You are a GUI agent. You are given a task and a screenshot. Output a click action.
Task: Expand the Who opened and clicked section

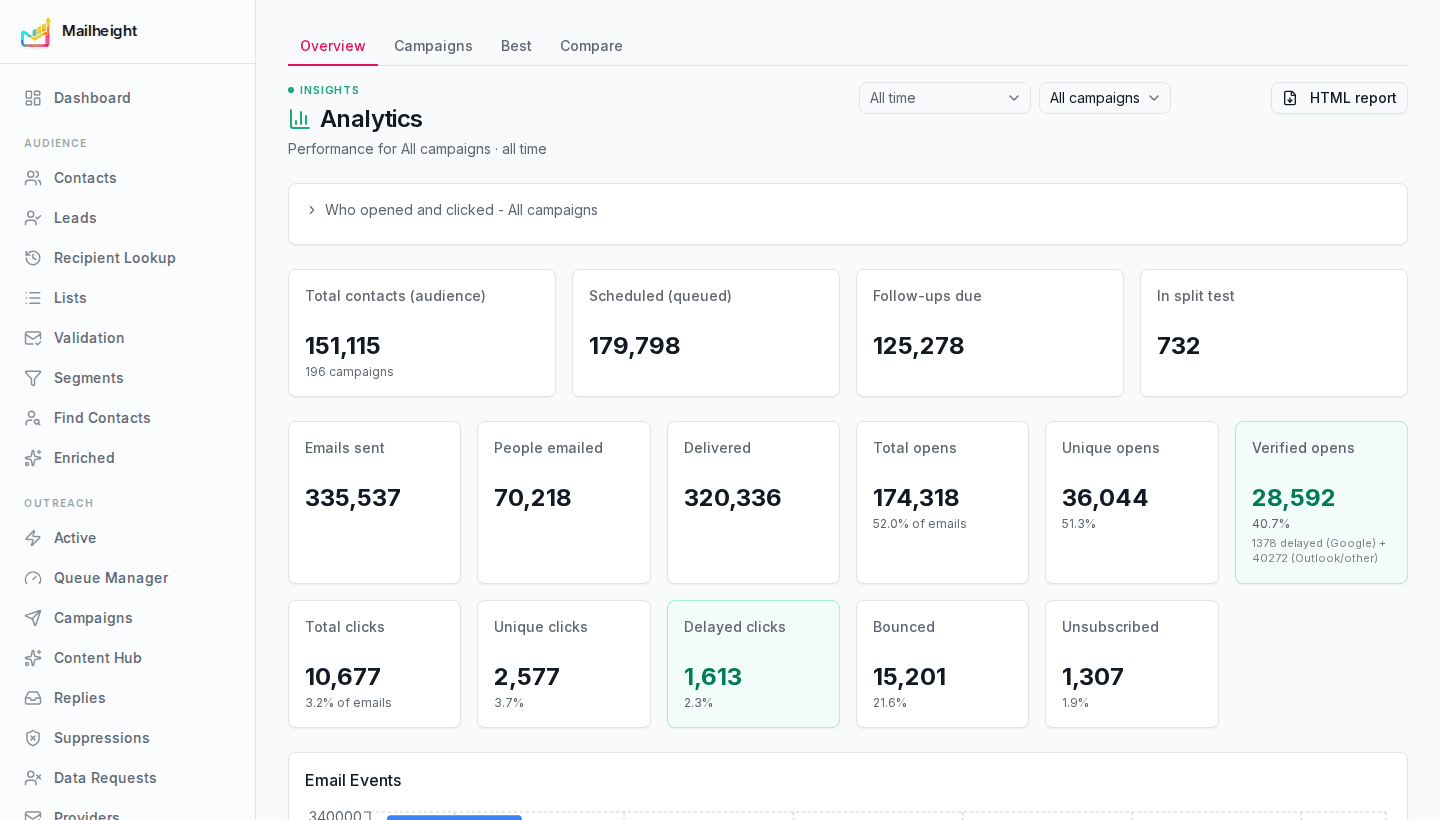point(848,210)
